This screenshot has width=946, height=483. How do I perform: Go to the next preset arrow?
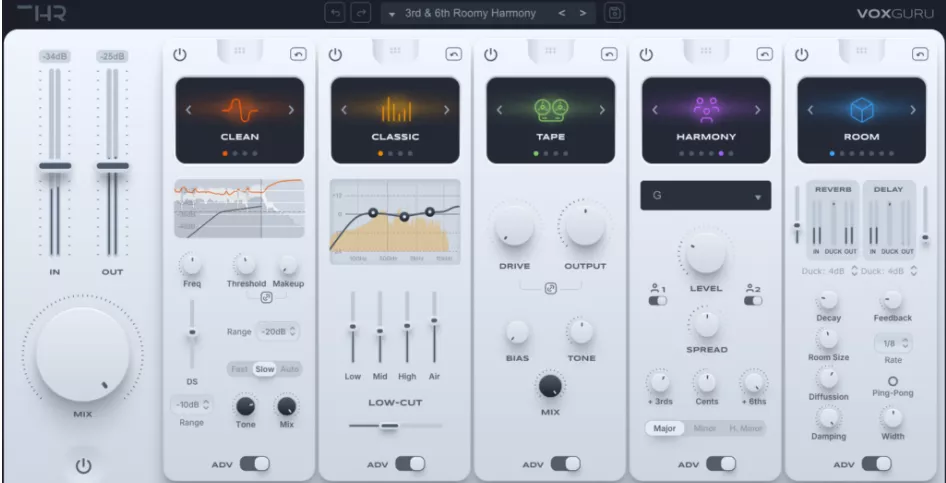tap(583, 13)
